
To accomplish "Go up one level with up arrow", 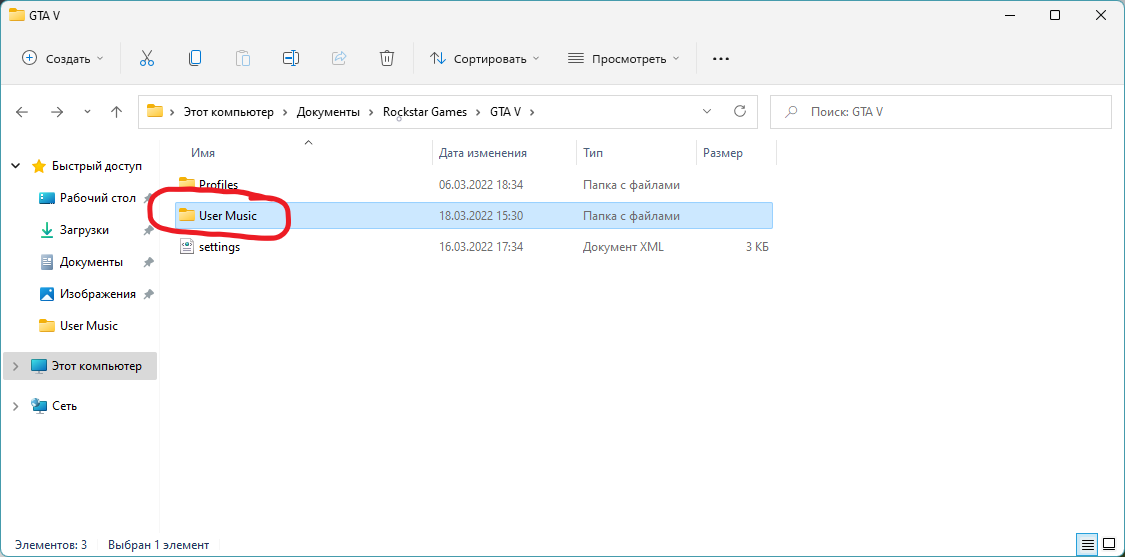I will pyautogui.click(x=116, y=112).
